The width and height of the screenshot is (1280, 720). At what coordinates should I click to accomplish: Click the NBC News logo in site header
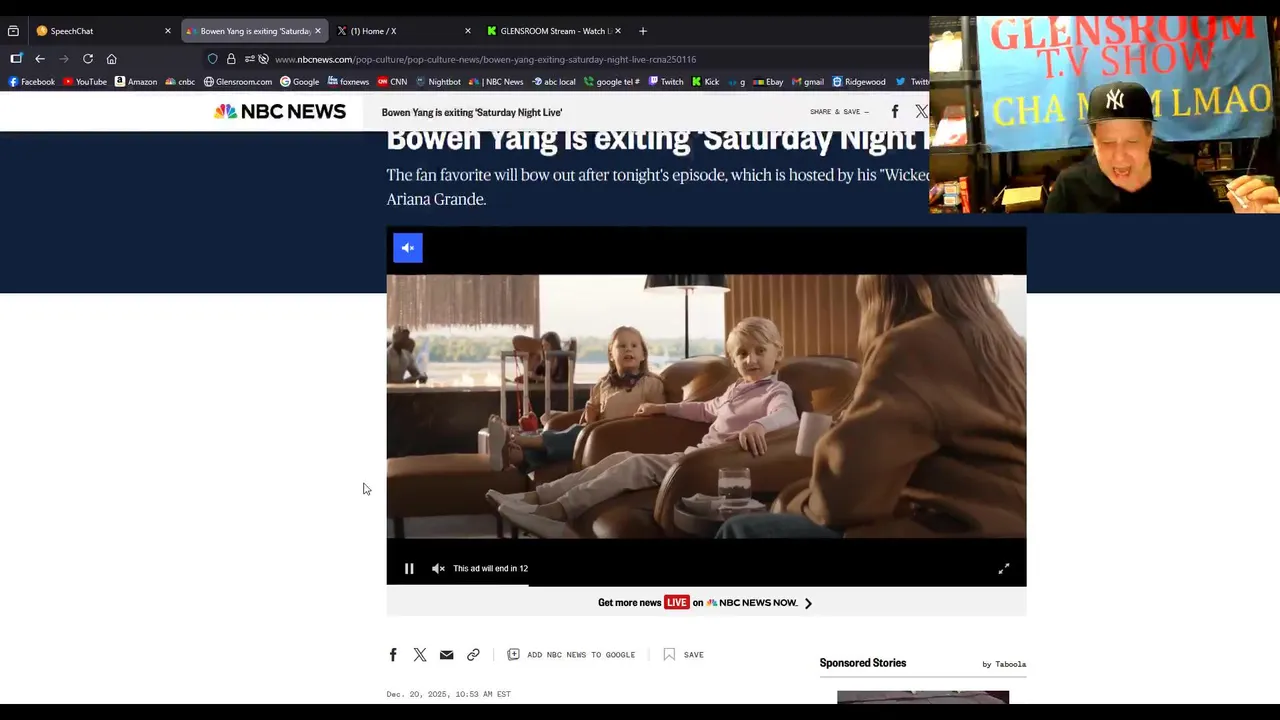(280, 112)
